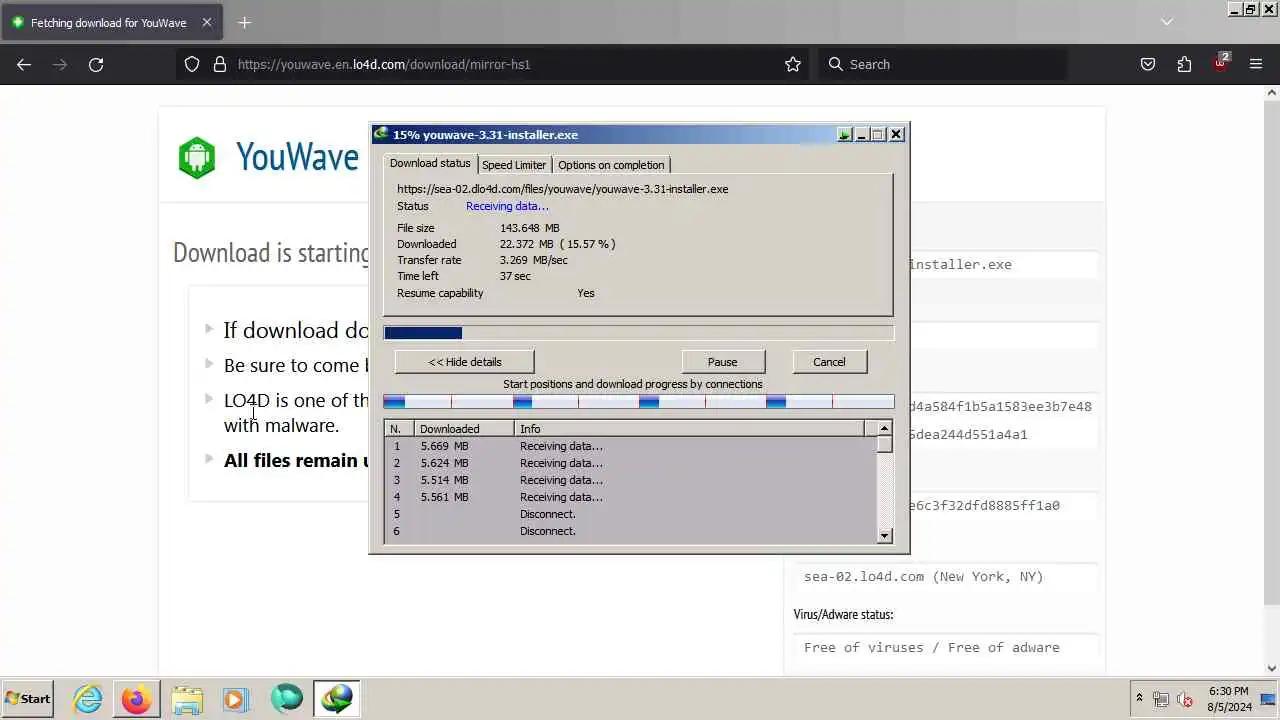The image size is (1280, 720).
Task: Click the N. column header
Action: [400, 429]
